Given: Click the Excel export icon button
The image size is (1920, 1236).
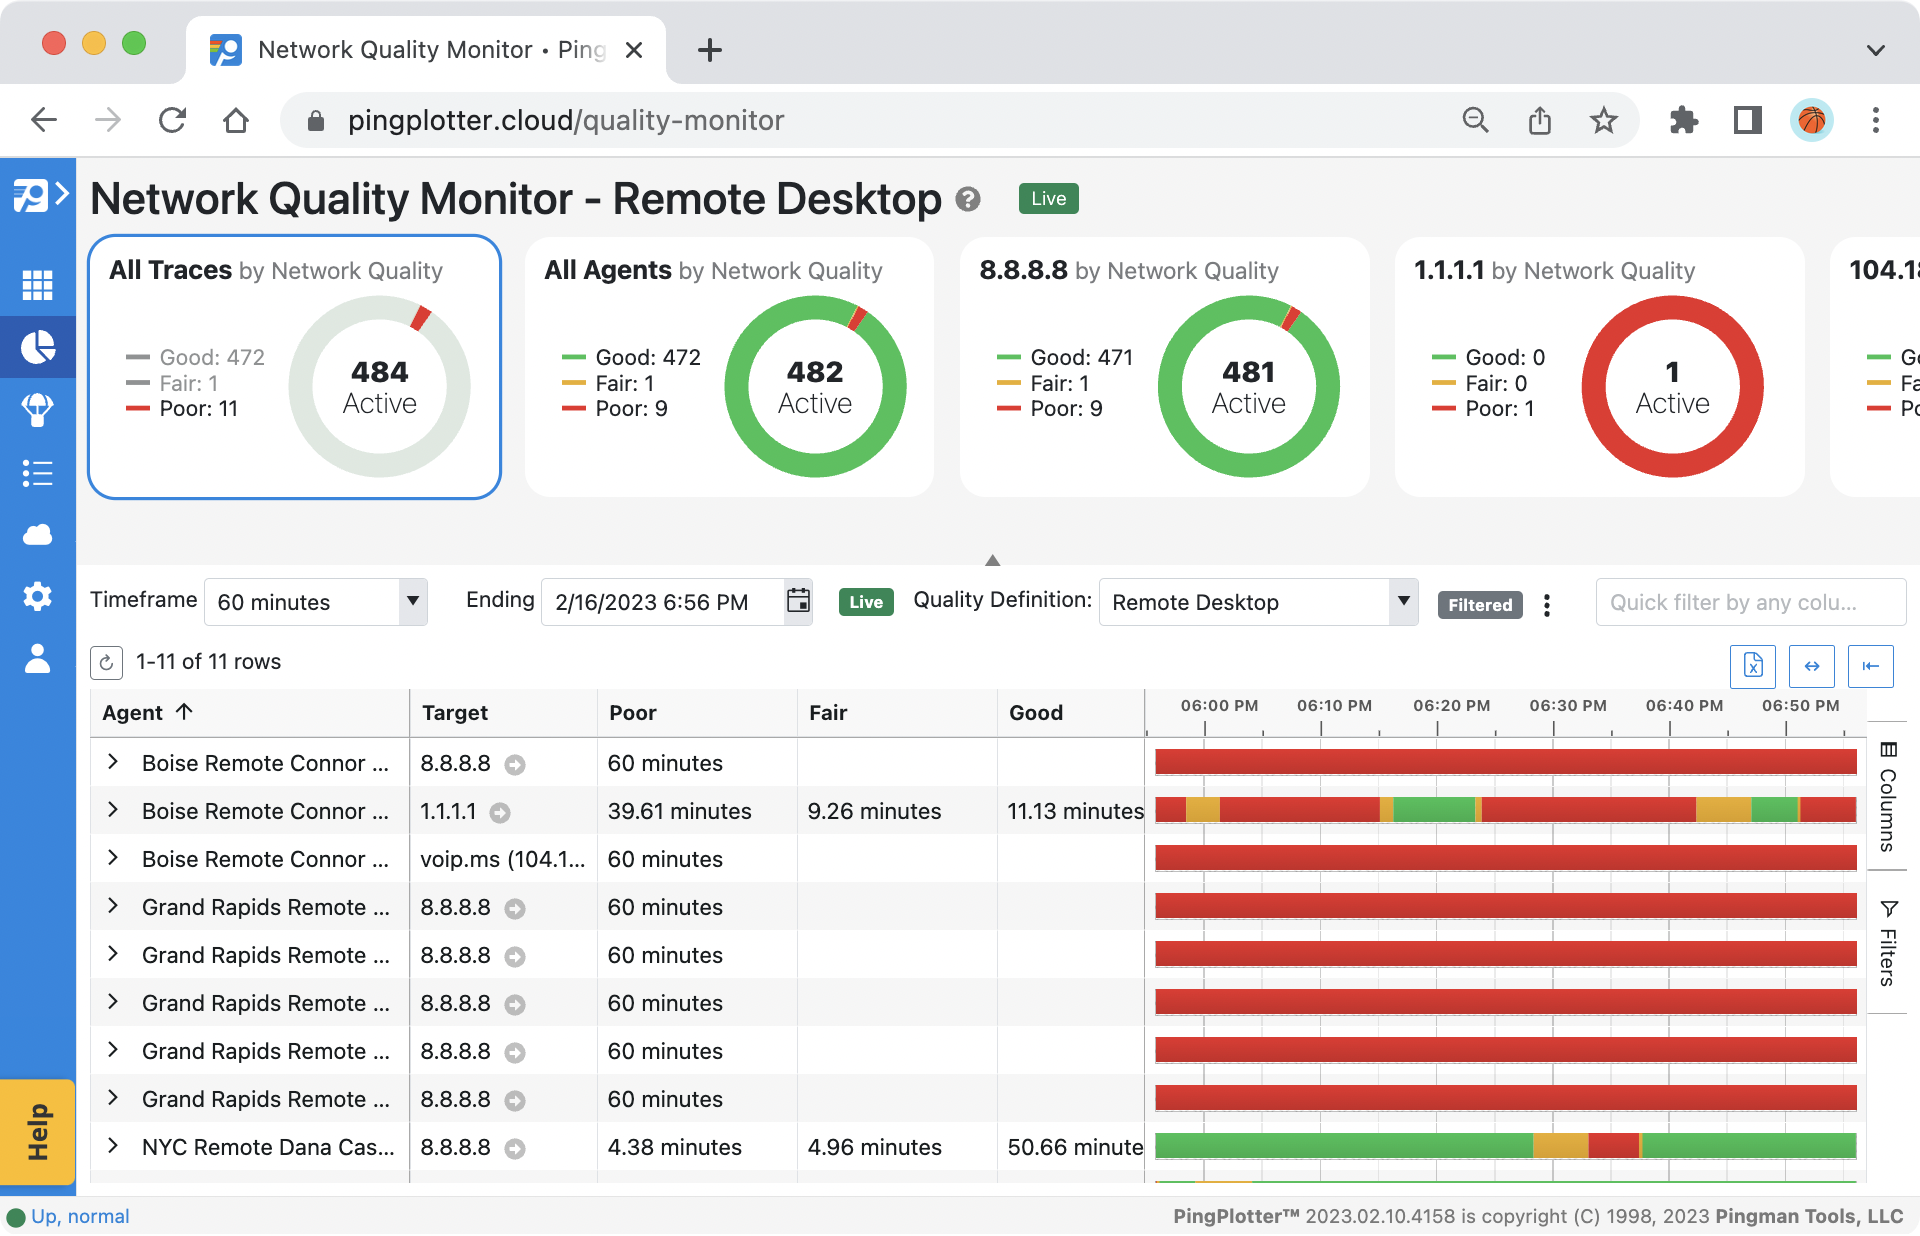Looking at the screenshot, I should point(1752,666).
